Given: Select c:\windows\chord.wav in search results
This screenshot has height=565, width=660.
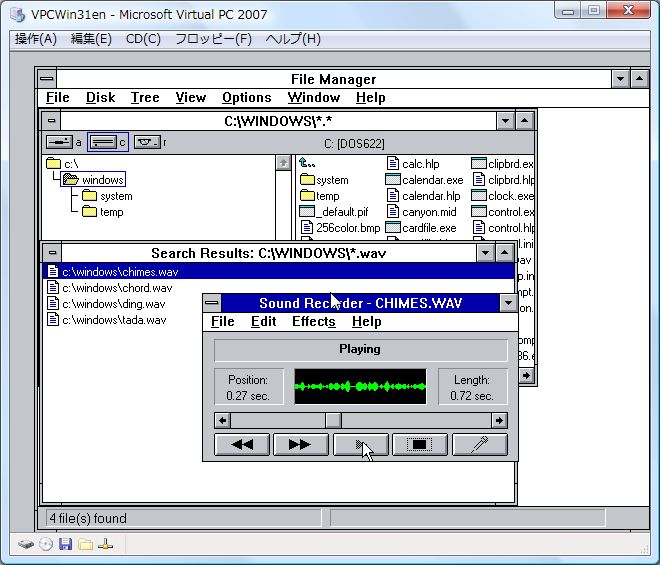Looking at the screenshot, I should pos(109,288).
